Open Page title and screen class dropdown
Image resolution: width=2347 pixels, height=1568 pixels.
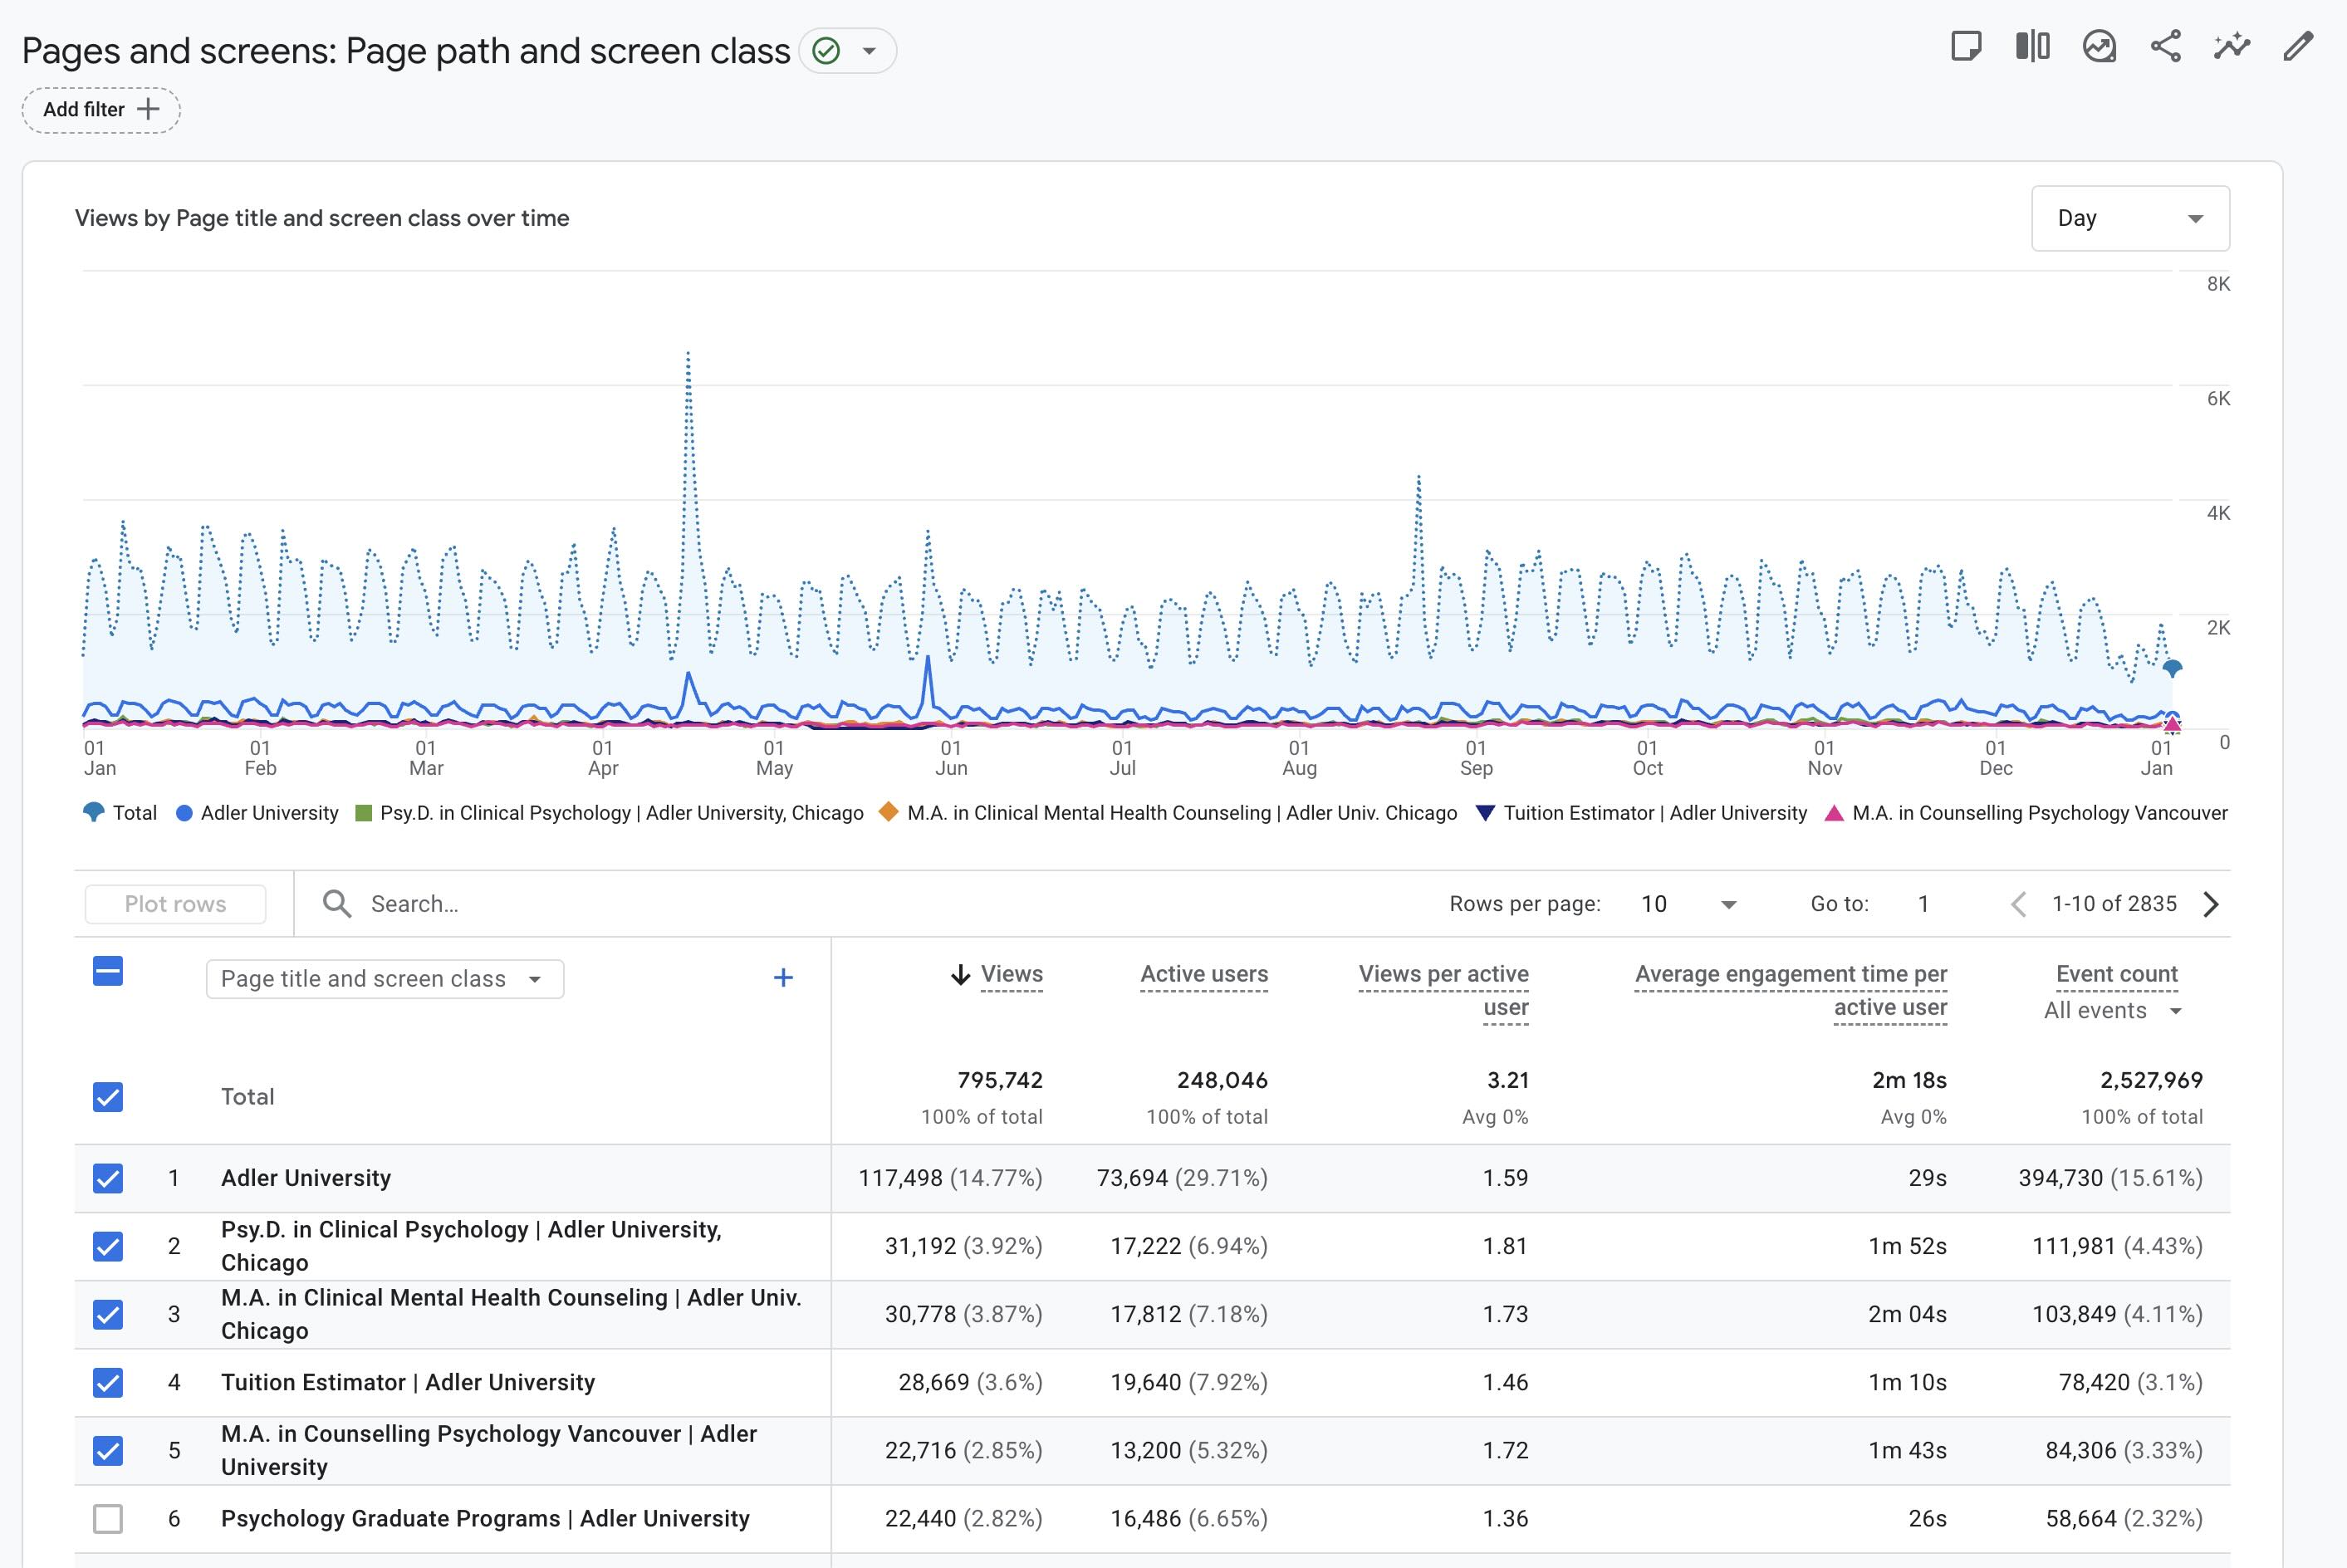tap(384, 979)
